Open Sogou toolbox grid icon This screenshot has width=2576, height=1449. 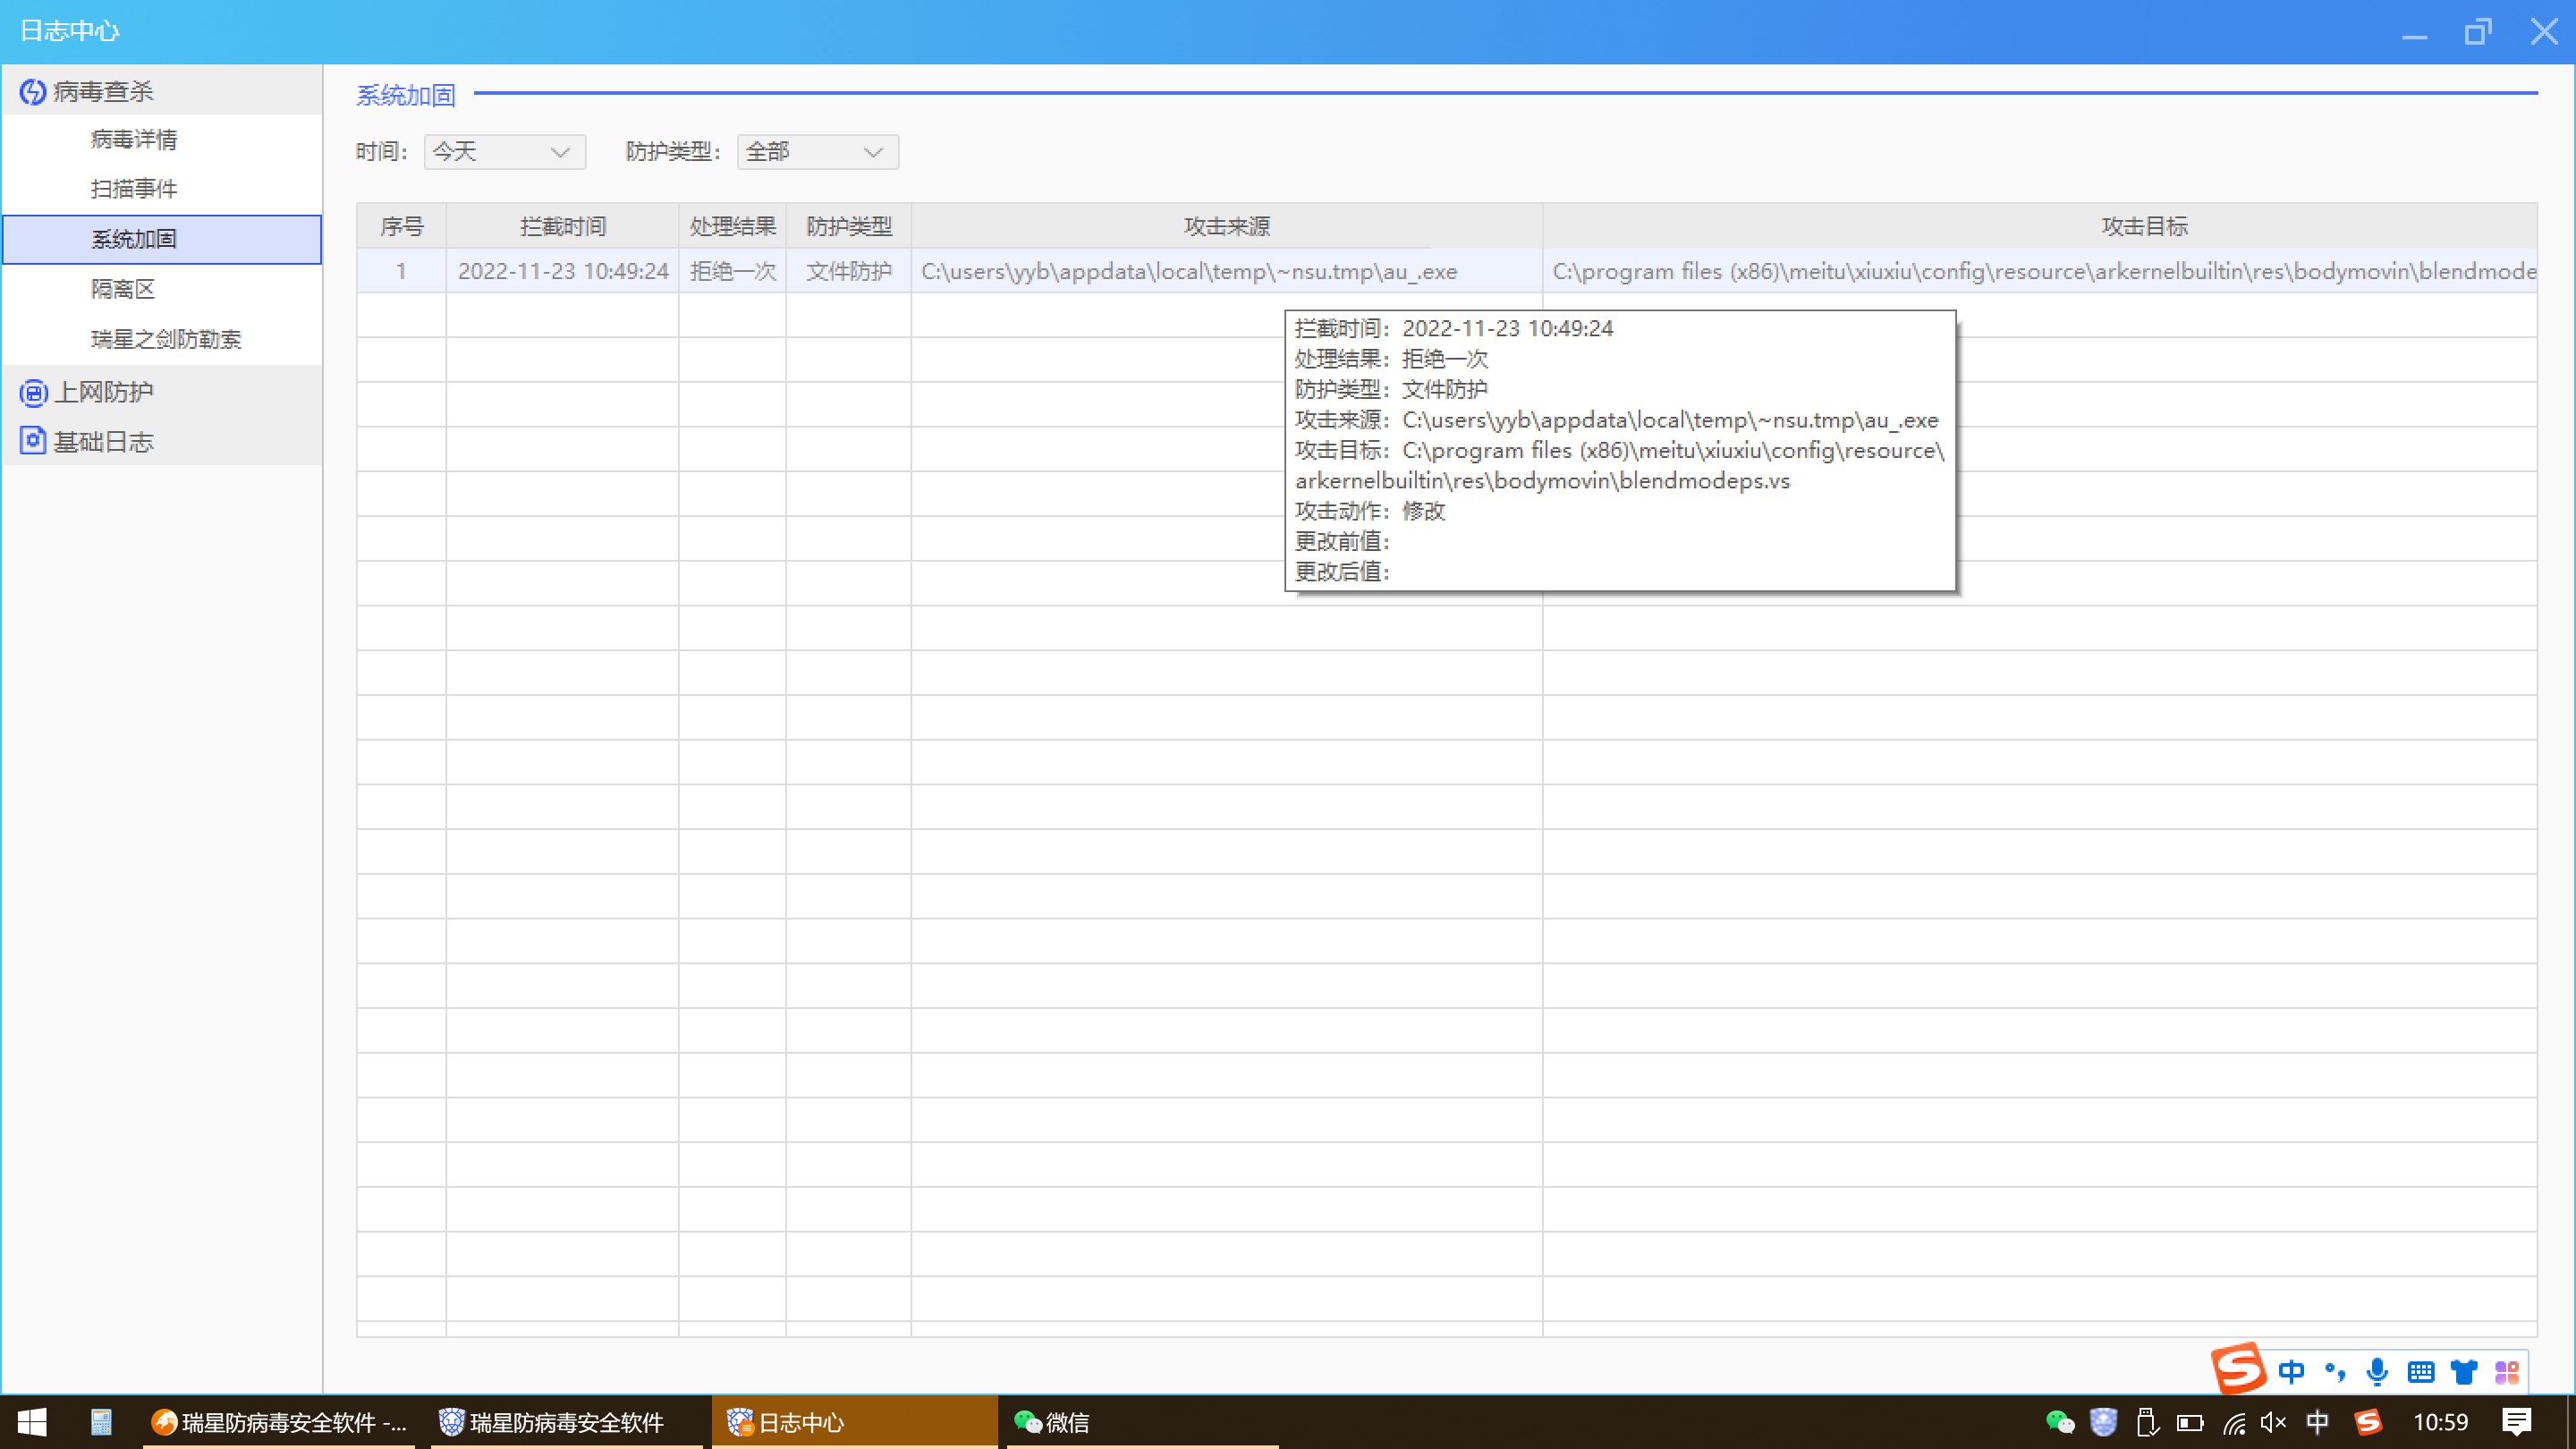pos(2506,1372)
